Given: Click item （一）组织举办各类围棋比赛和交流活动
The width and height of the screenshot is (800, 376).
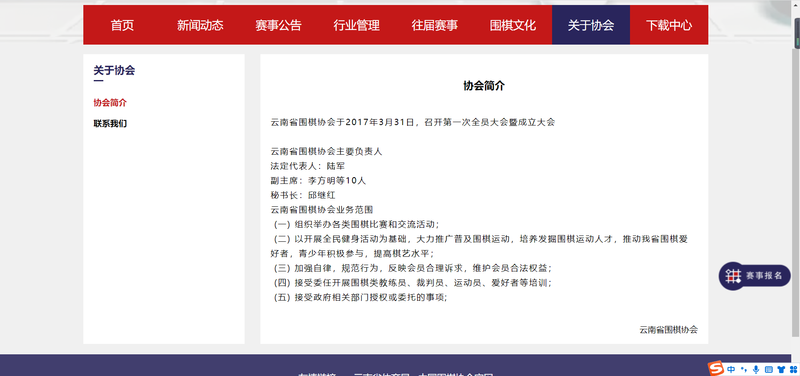Looking at the screenshot, I should point(356,224).
